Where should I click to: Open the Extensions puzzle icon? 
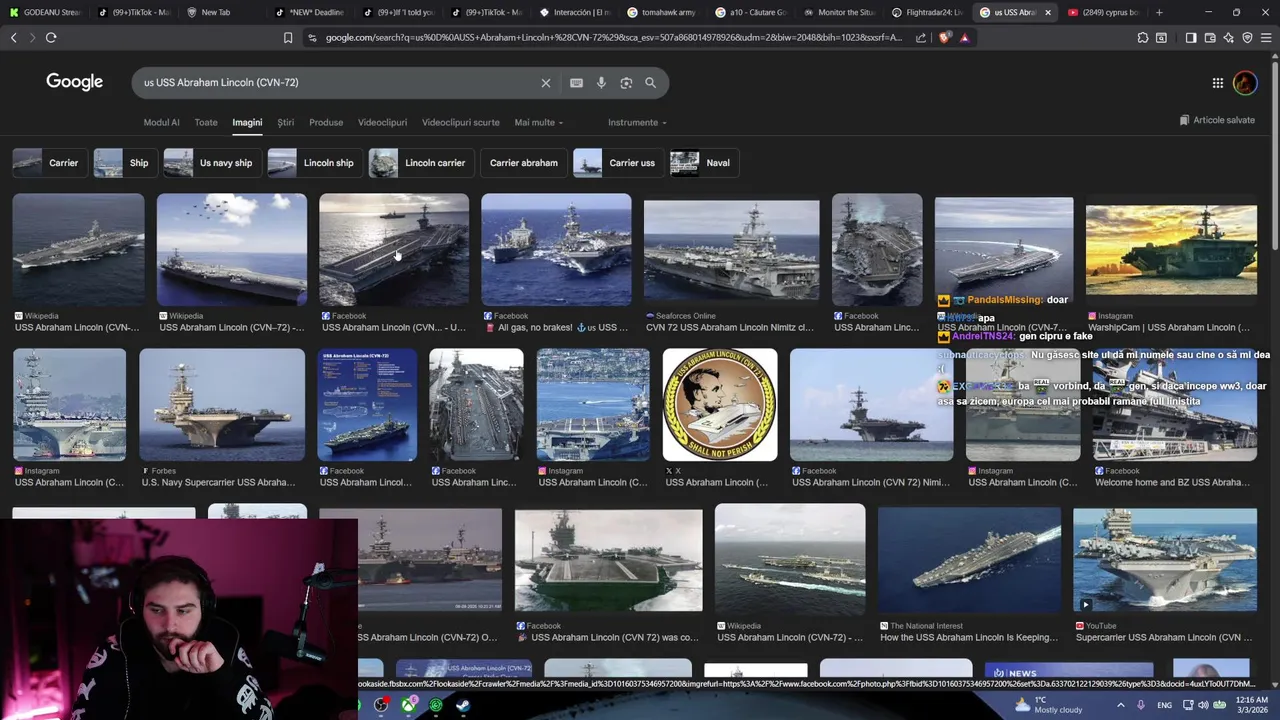pos(1143,38)
